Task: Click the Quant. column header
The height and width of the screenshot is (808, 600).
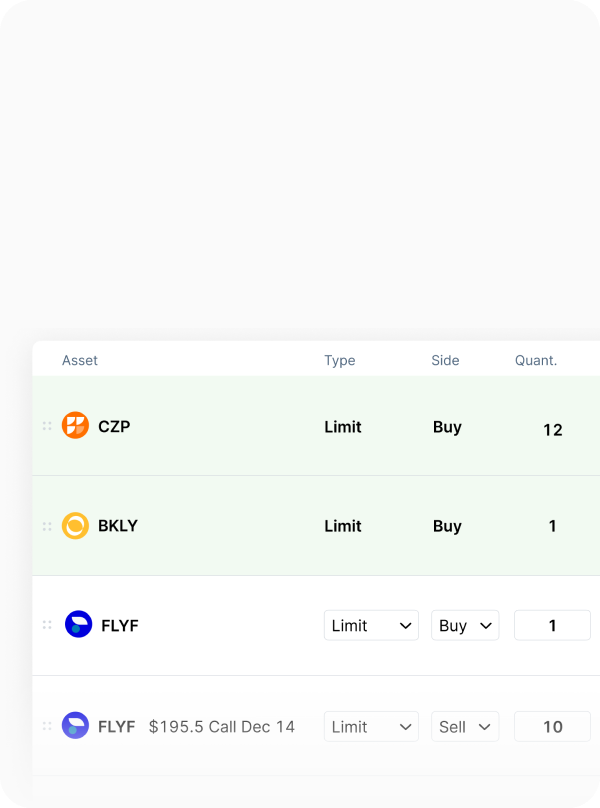Action: [x=536, y=360]
